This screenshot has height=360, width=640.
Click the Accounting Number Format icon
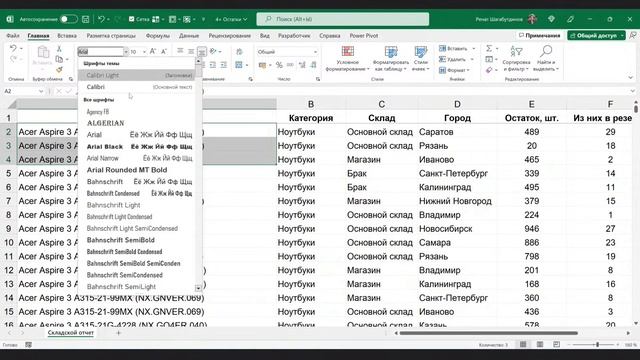point(262,65)
